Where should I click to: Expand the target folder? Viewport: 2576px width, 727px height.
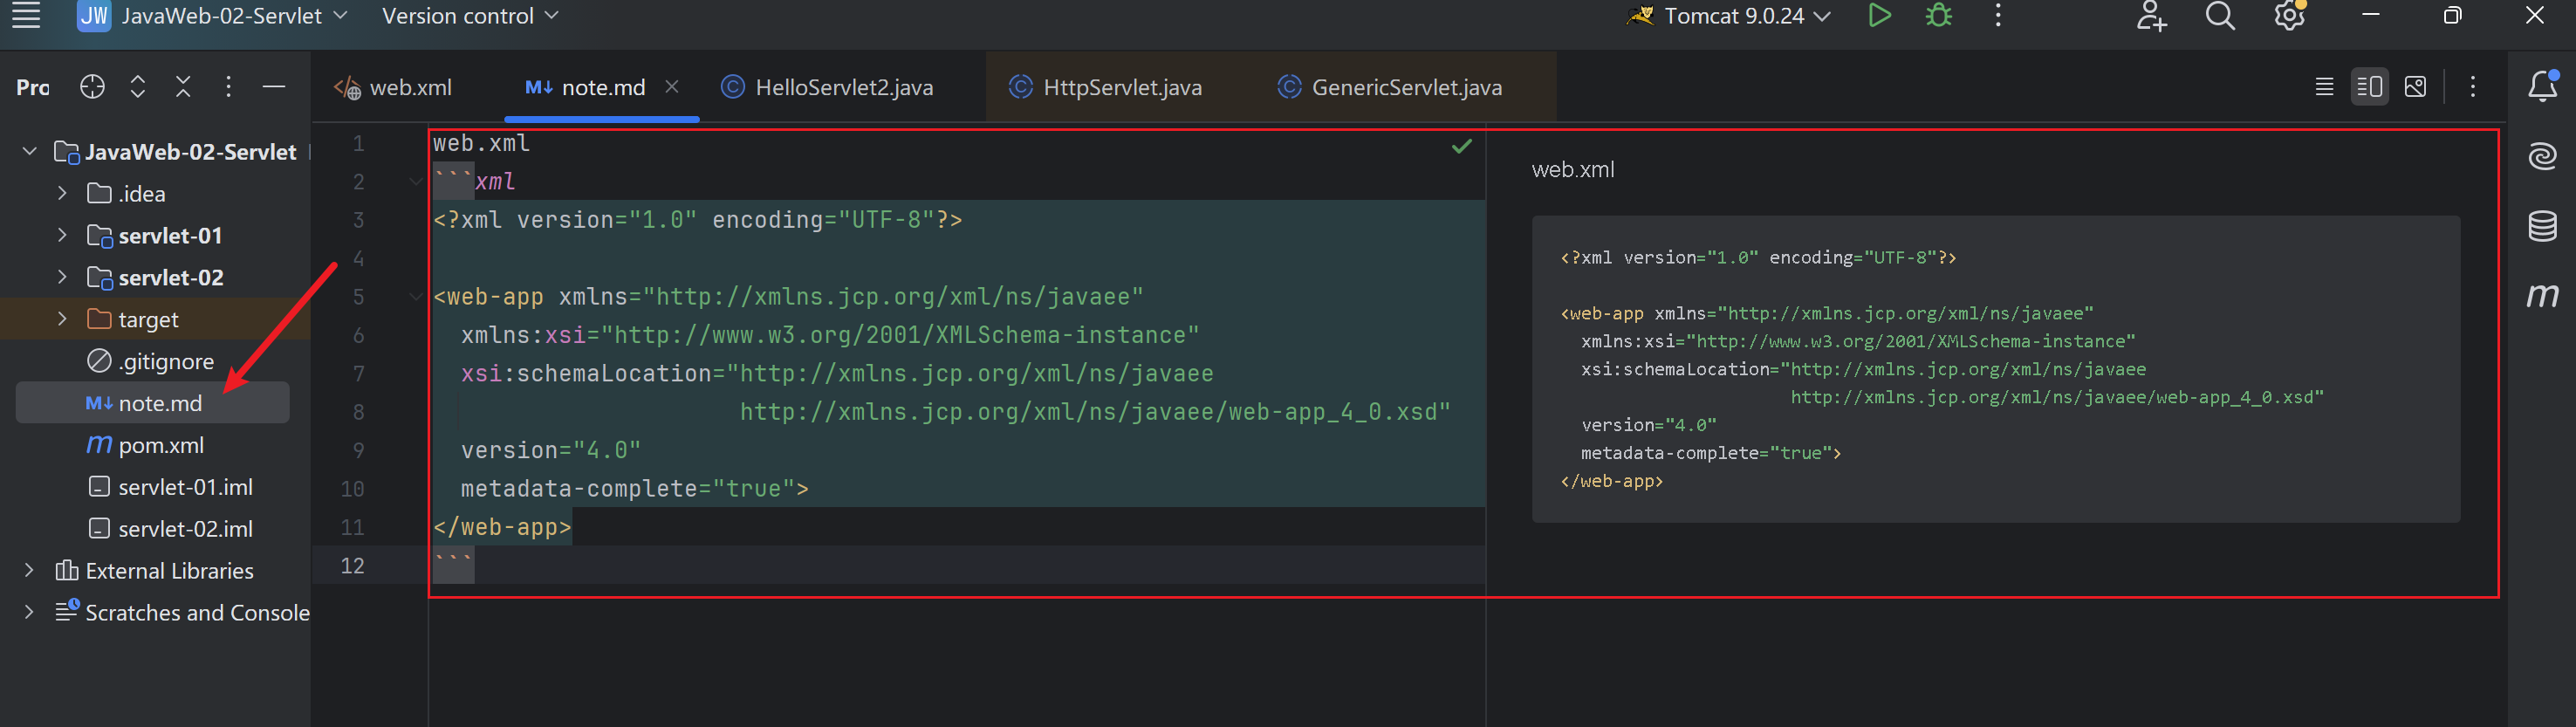click(x=62, y=319)
